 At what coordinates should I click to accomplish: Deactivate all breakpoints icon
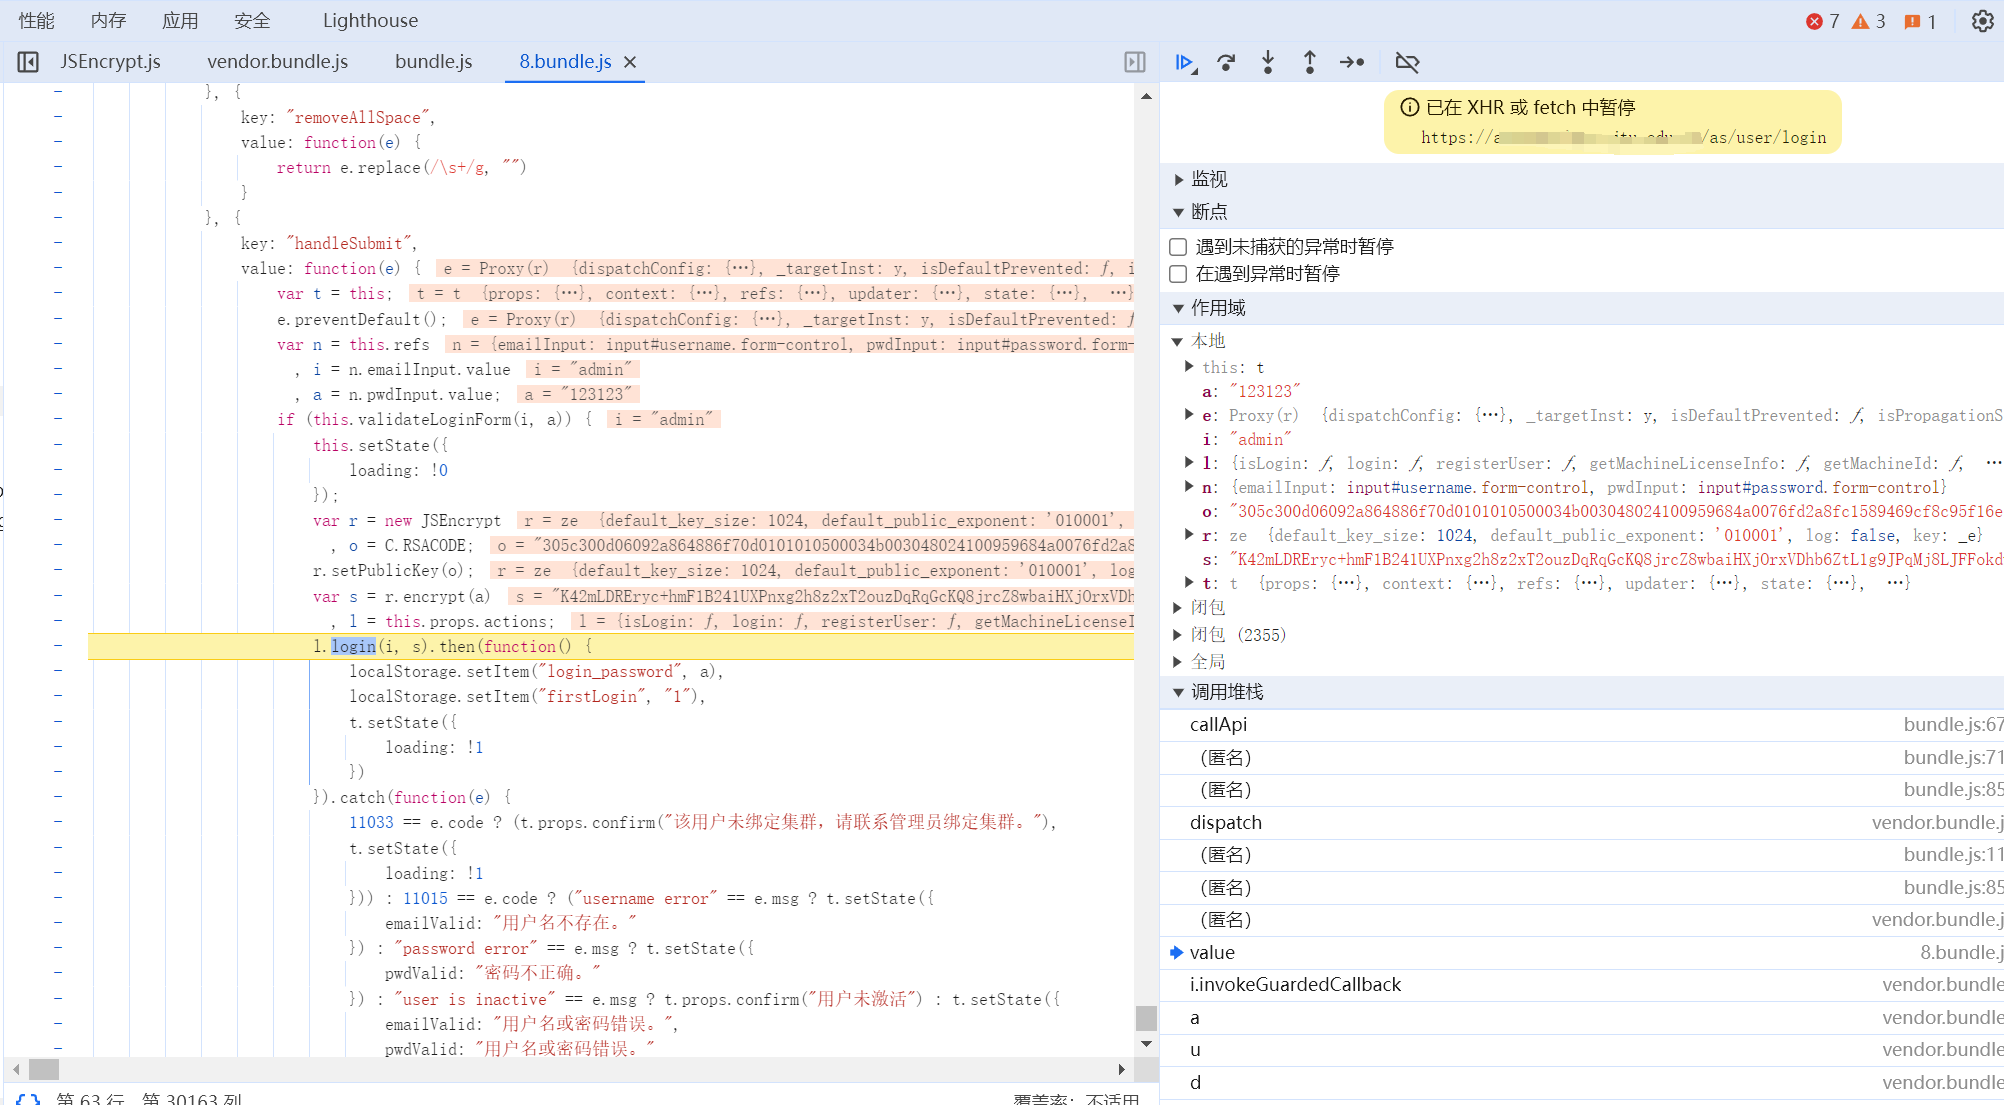(x=1407, y=62)
